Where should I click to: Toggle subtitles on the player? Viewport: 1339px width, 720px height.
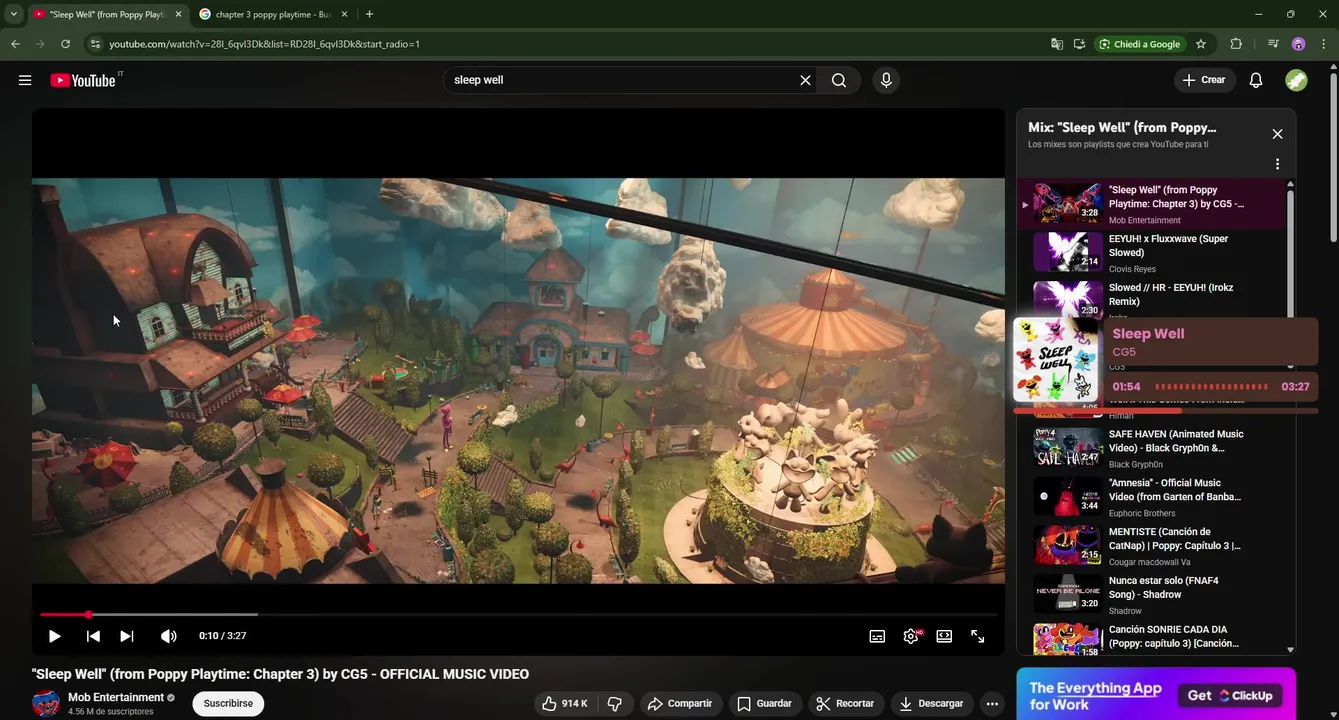pos(877,636)
